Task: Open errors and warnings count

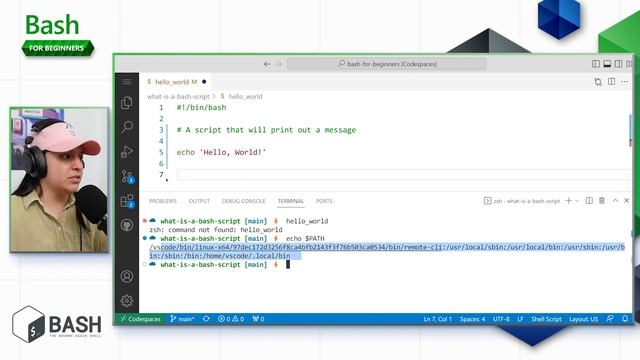Action: pyautogui.click(x=231, y=319)
